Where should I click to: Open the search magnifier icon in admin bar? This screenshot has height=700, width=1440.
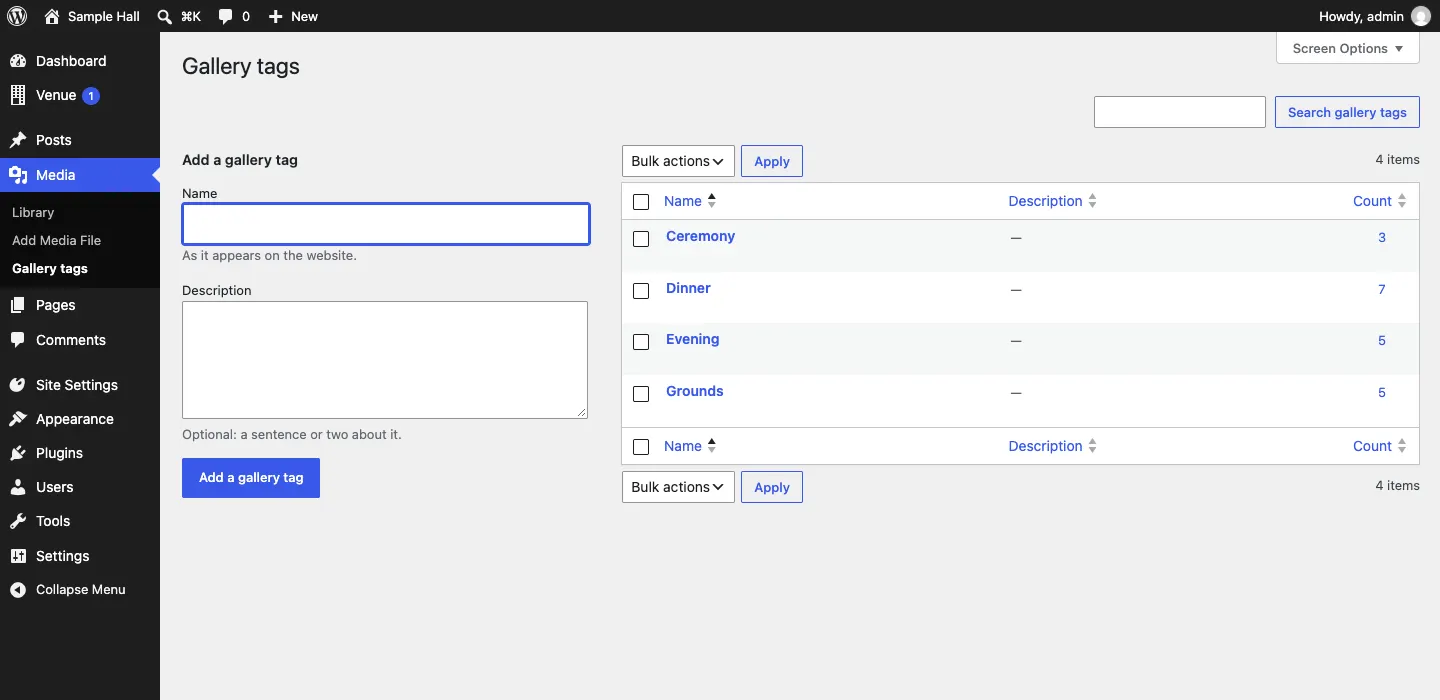click(165, 16)
